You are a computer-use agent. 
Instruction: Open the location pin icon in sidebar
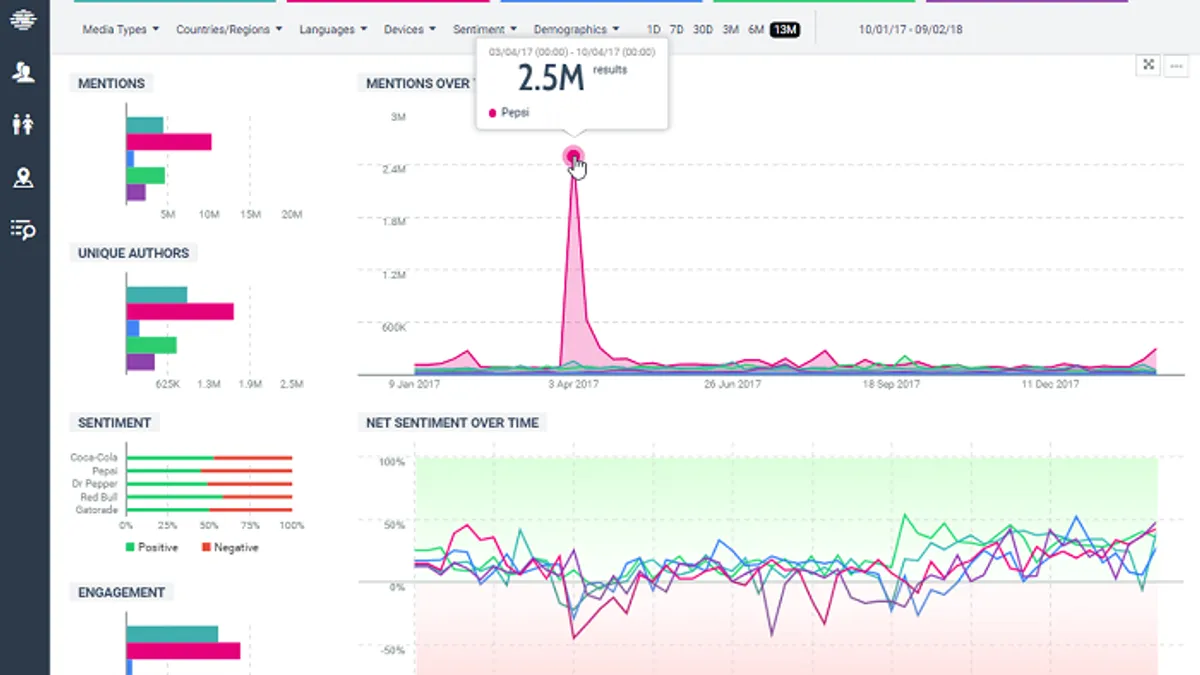click(24, 178)
